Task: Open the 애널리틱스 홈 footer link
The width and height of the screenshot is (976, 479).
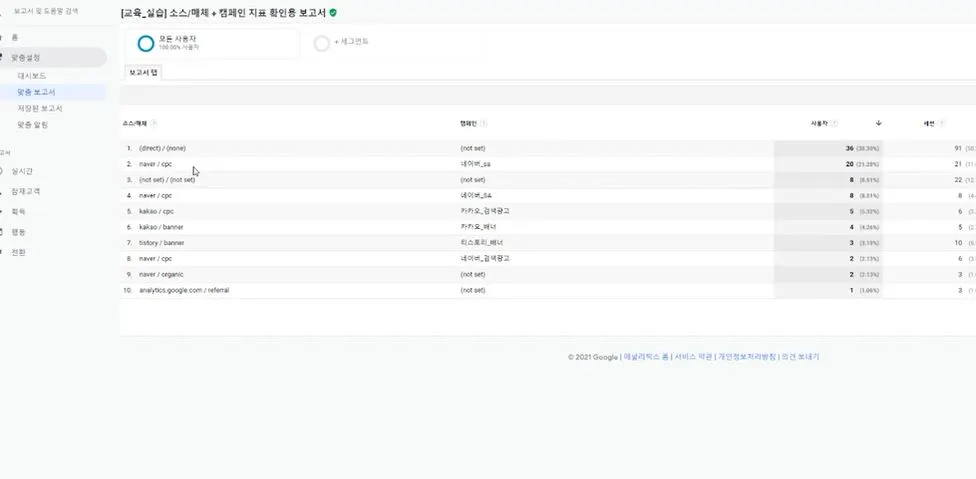Action: (x=646, y=357)
